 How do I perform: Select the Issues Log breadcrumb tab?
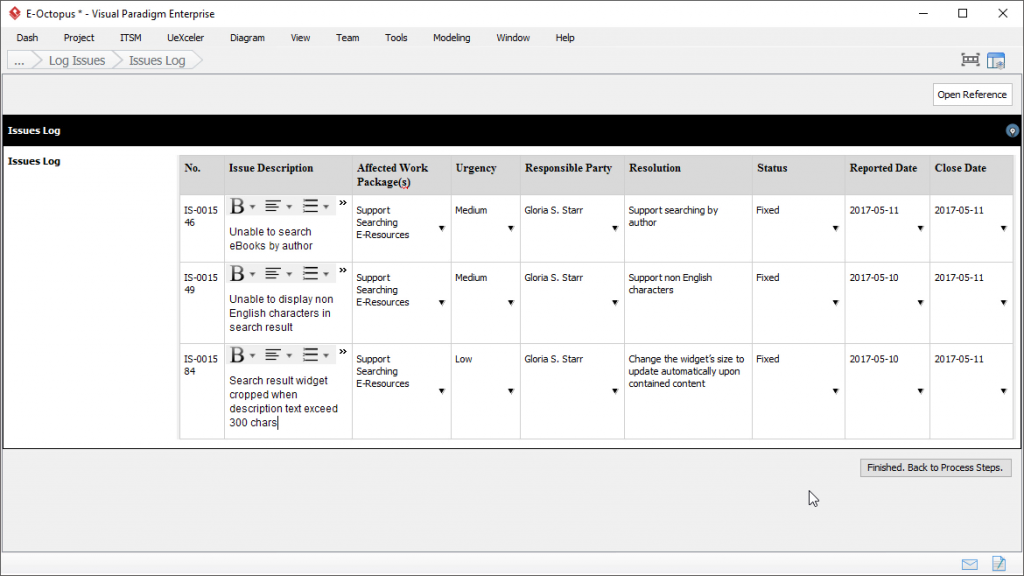pos(159,59)
